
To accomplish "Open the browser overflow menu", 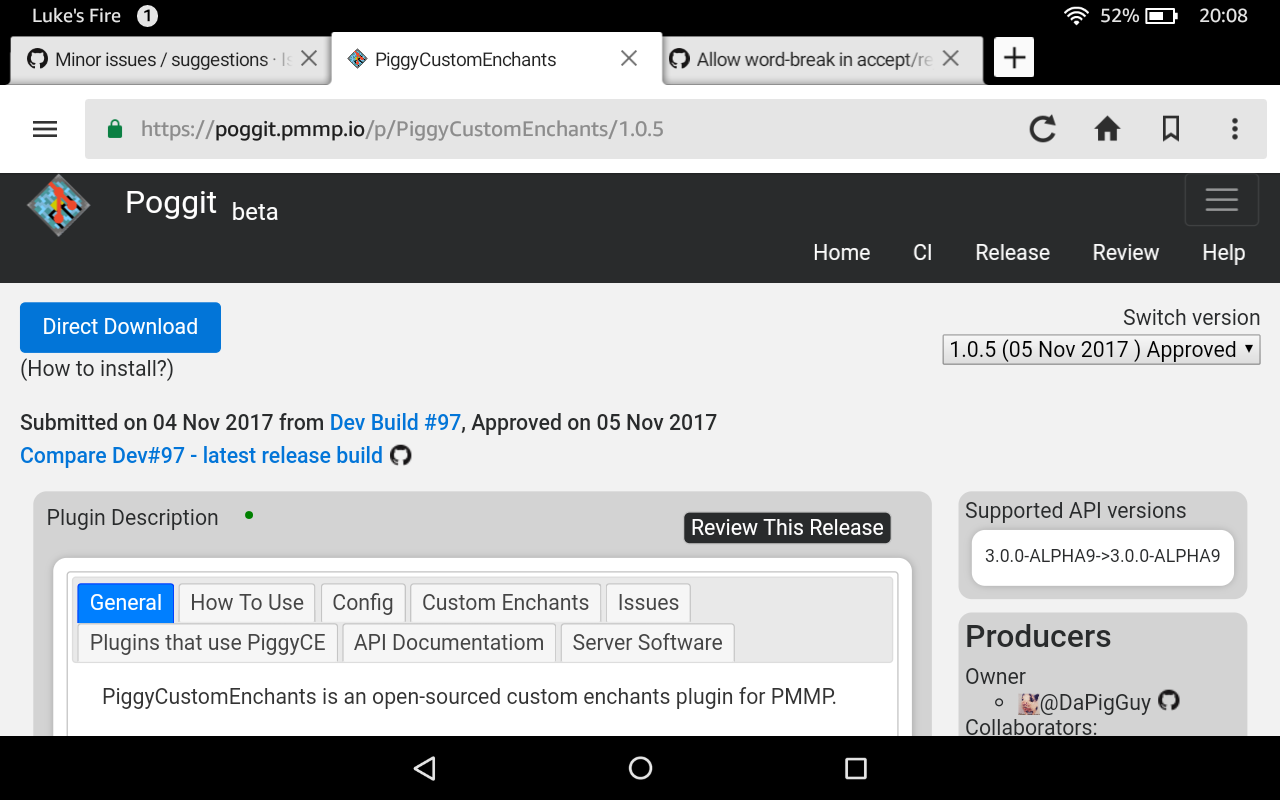I will tap(1235, 128).
